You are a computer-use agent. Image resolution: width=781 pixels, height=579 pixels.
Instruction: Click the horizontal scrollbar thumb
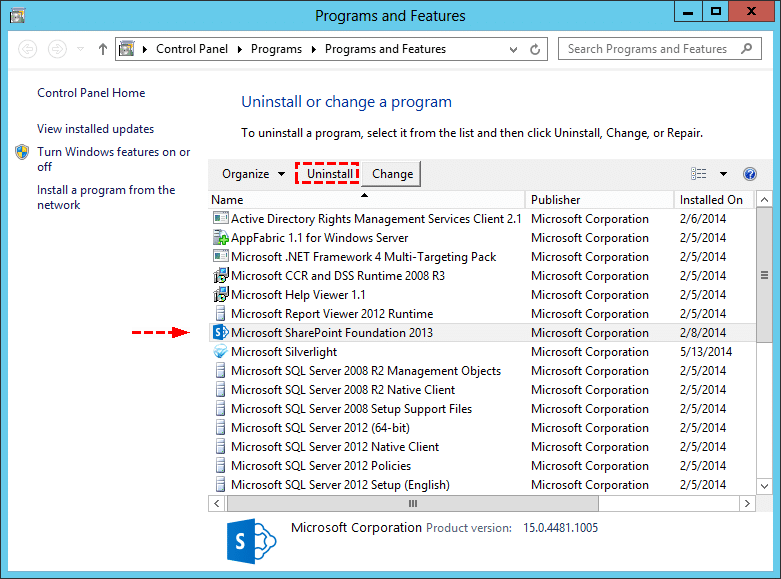(x=413, y=503)
